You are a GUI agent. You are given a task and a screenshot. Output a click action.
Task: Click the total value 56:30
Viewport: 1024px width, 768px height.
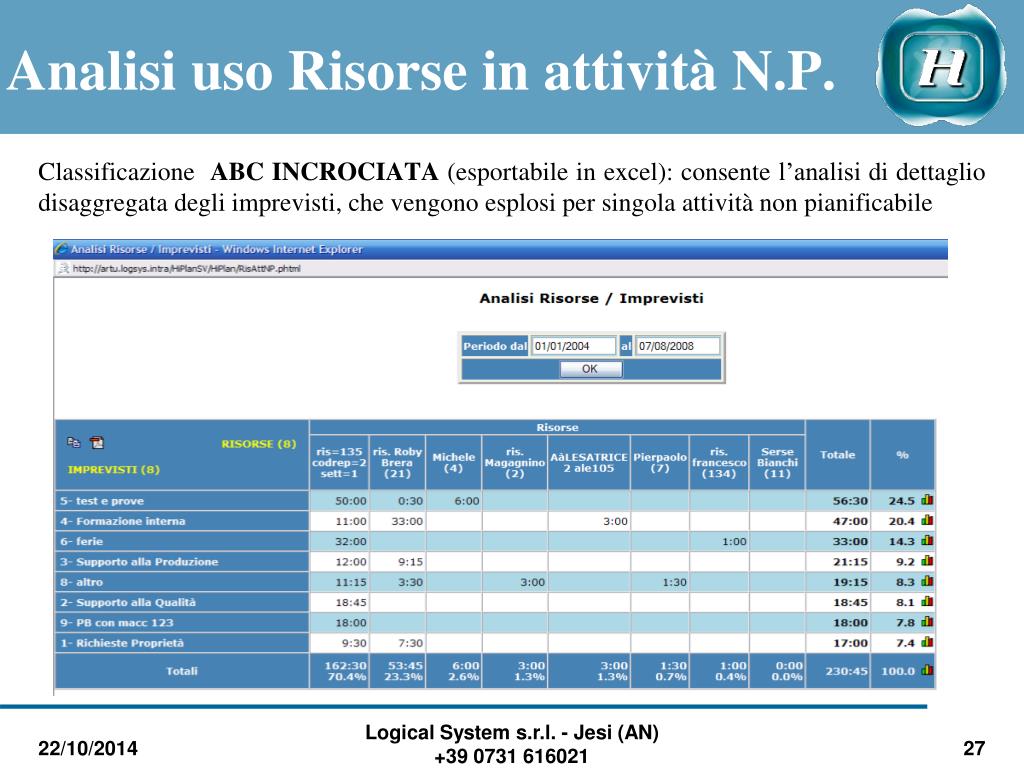coord(850,501)
